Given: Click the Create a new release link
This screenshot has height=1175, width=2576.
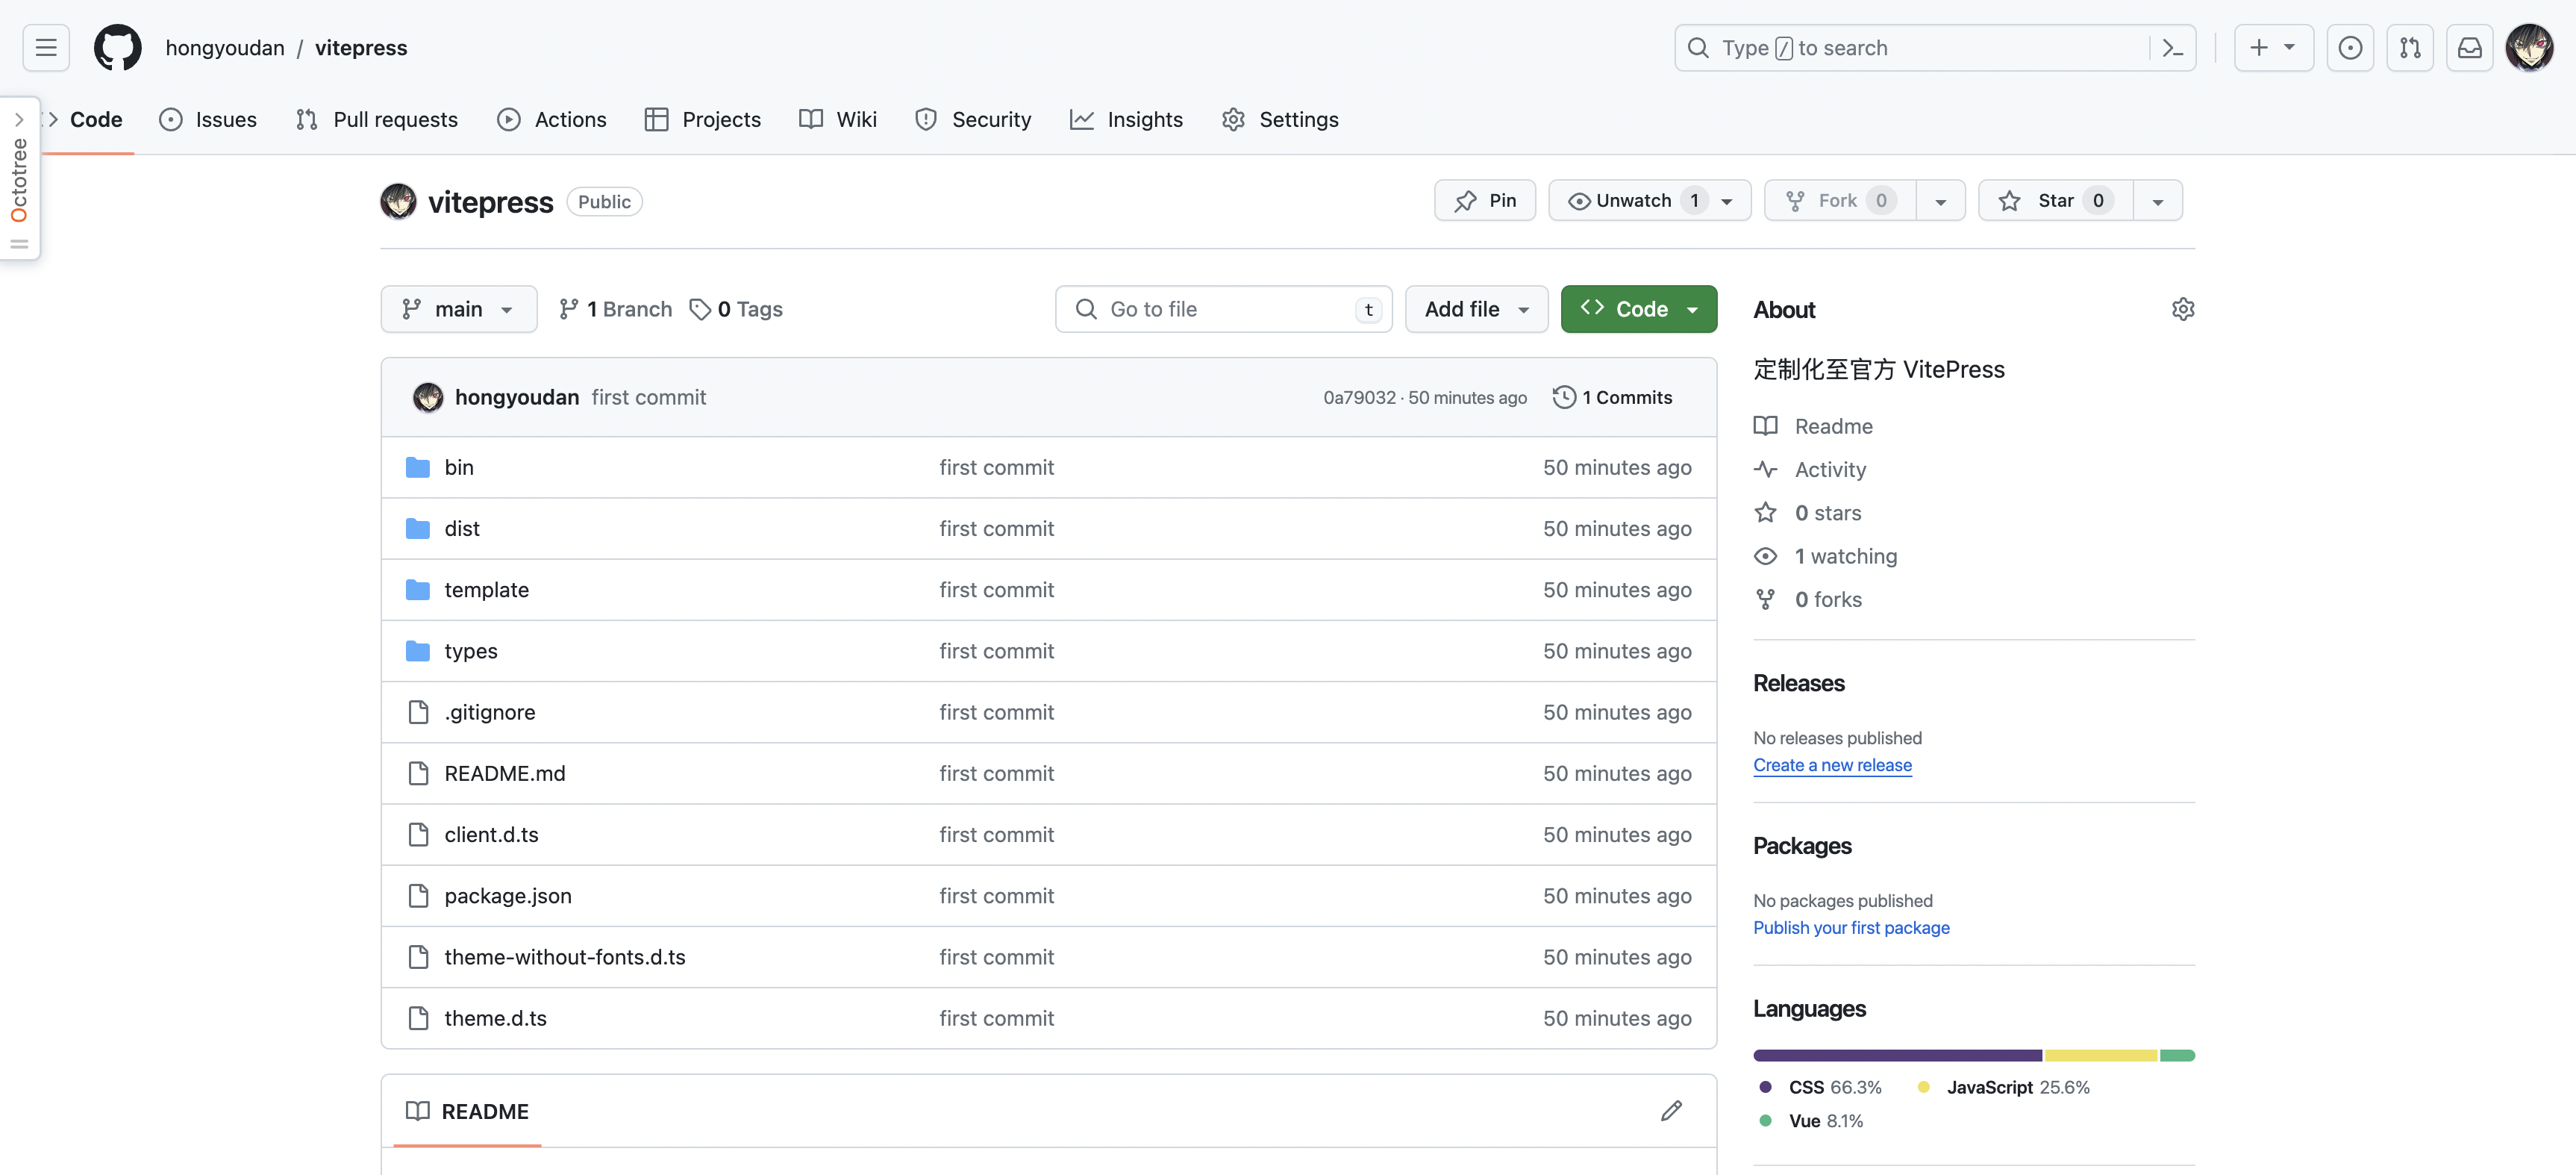Looking at the screenshot, I should [x=1831, y=765].
